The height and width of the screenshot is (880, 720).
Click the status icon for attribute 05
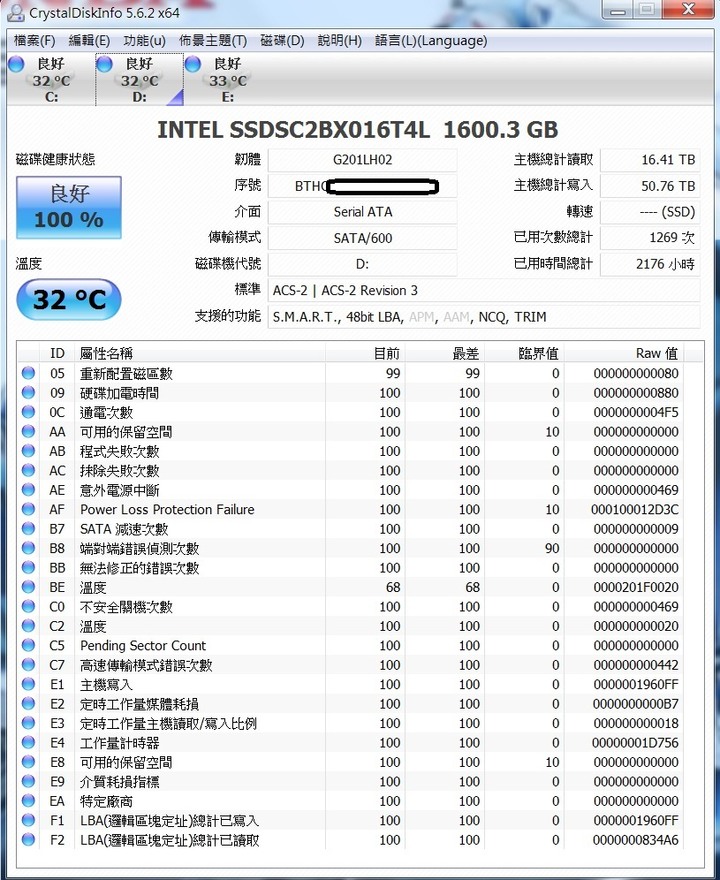click(x=28, y=373)
